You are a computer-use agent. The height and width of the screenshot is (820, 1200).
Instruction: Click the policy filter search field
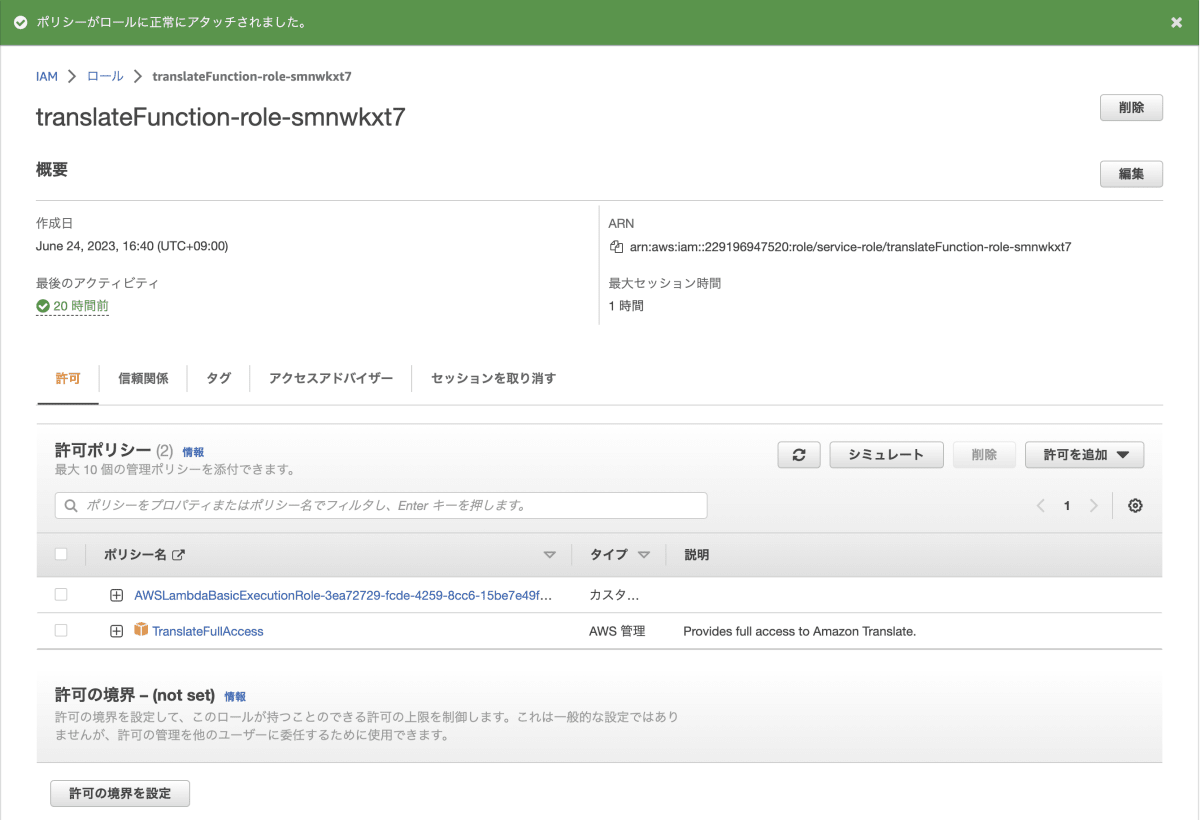pyautogui.click(x=381, y=505)
